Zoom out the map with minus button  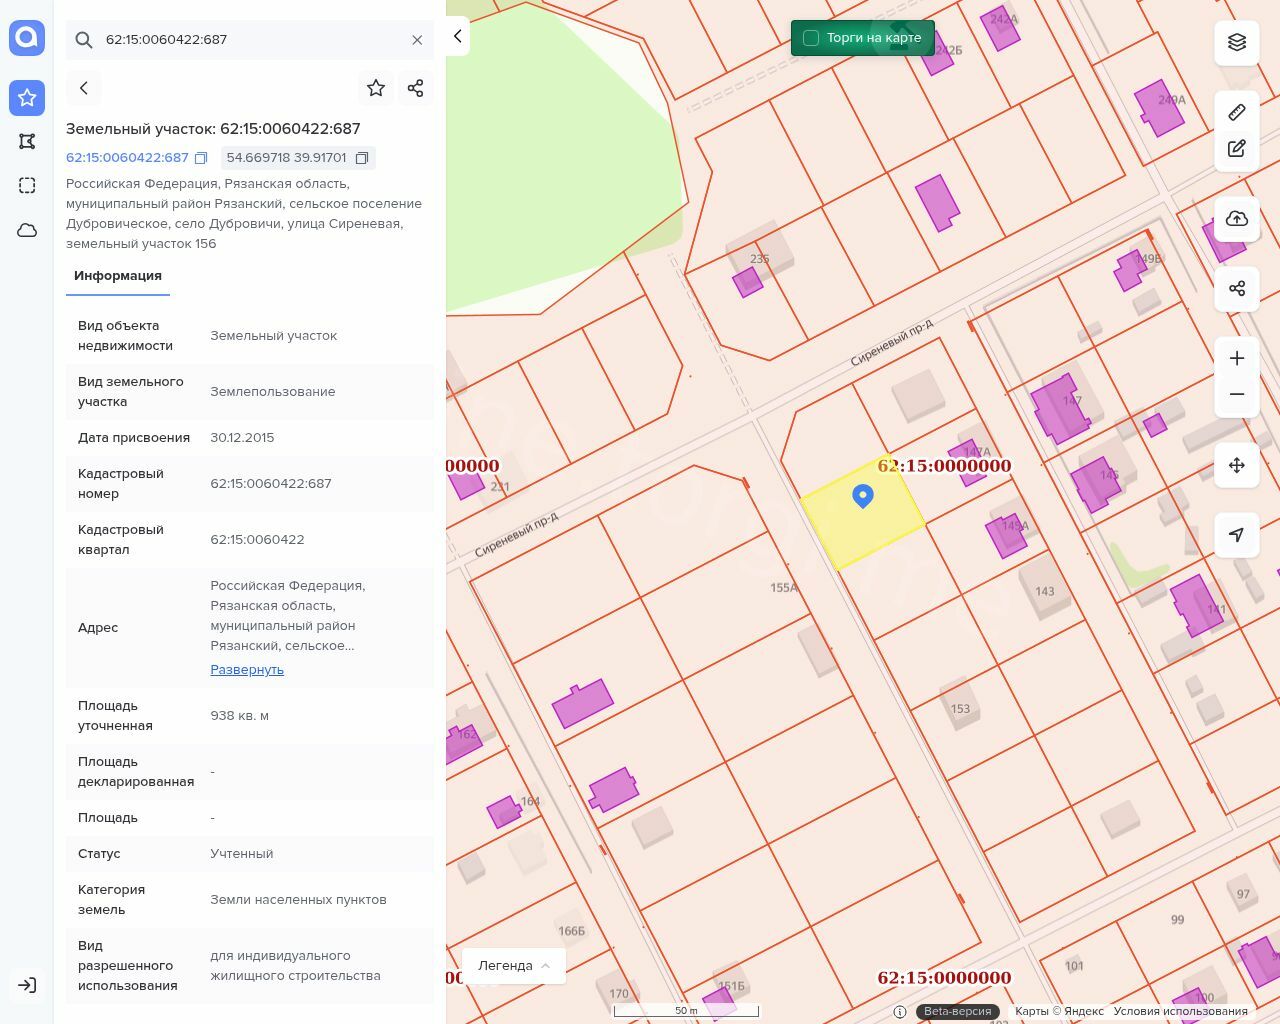[x=1237, y=394]
